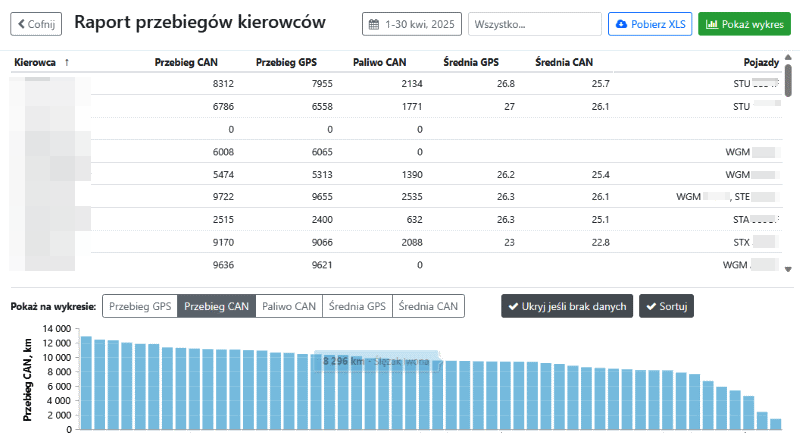The height and width of the screenshot is (433, 800).
Task: Click the 8312 Przebieg CAN cell
Action: pyautogui.click(x=223, y=84)
